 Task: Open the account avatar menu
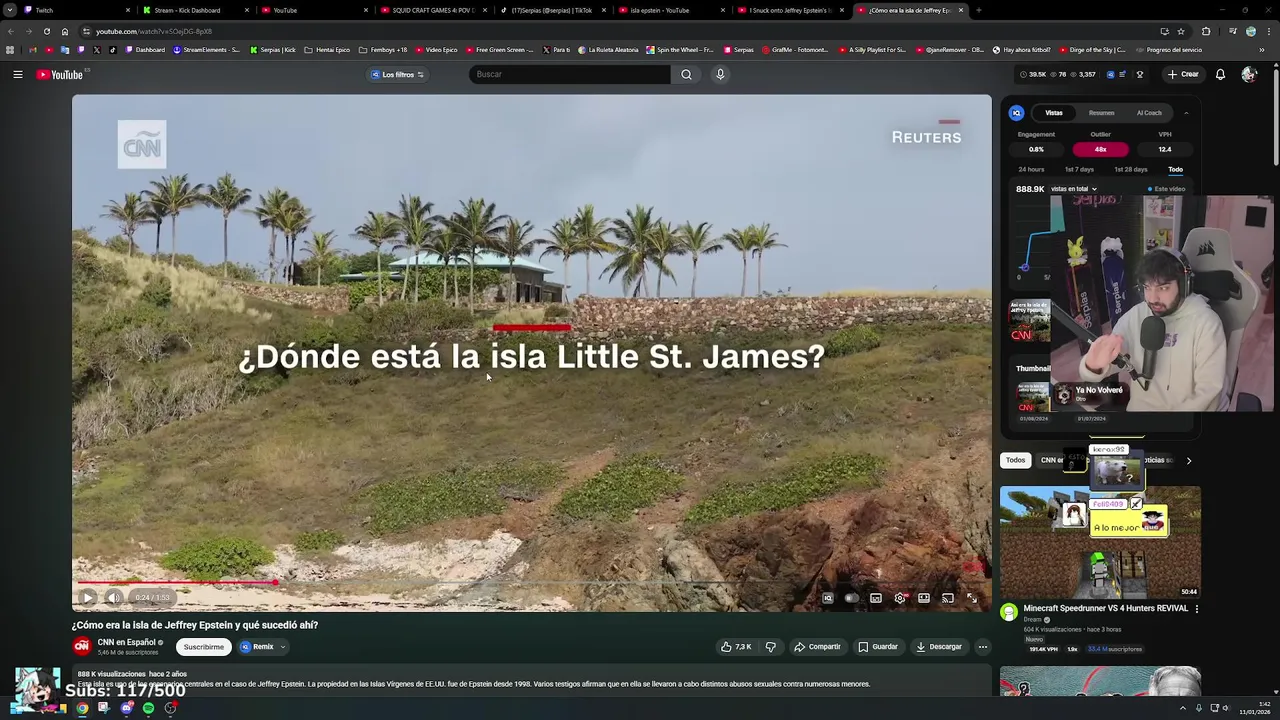(1249, 74)
